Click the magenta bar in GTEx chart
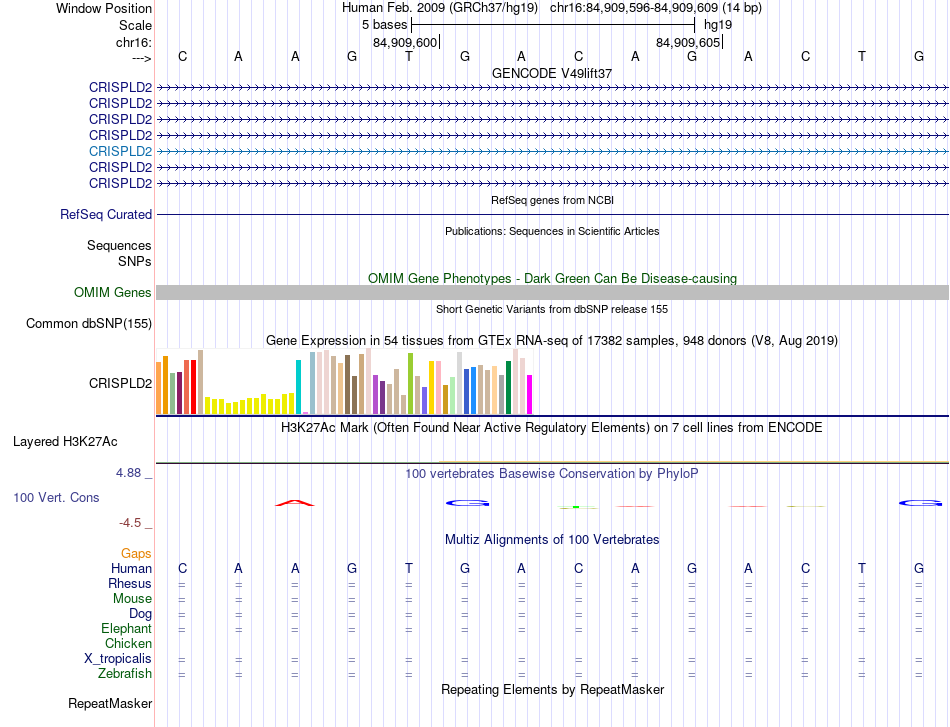950x727 pixels. [530, 394]
